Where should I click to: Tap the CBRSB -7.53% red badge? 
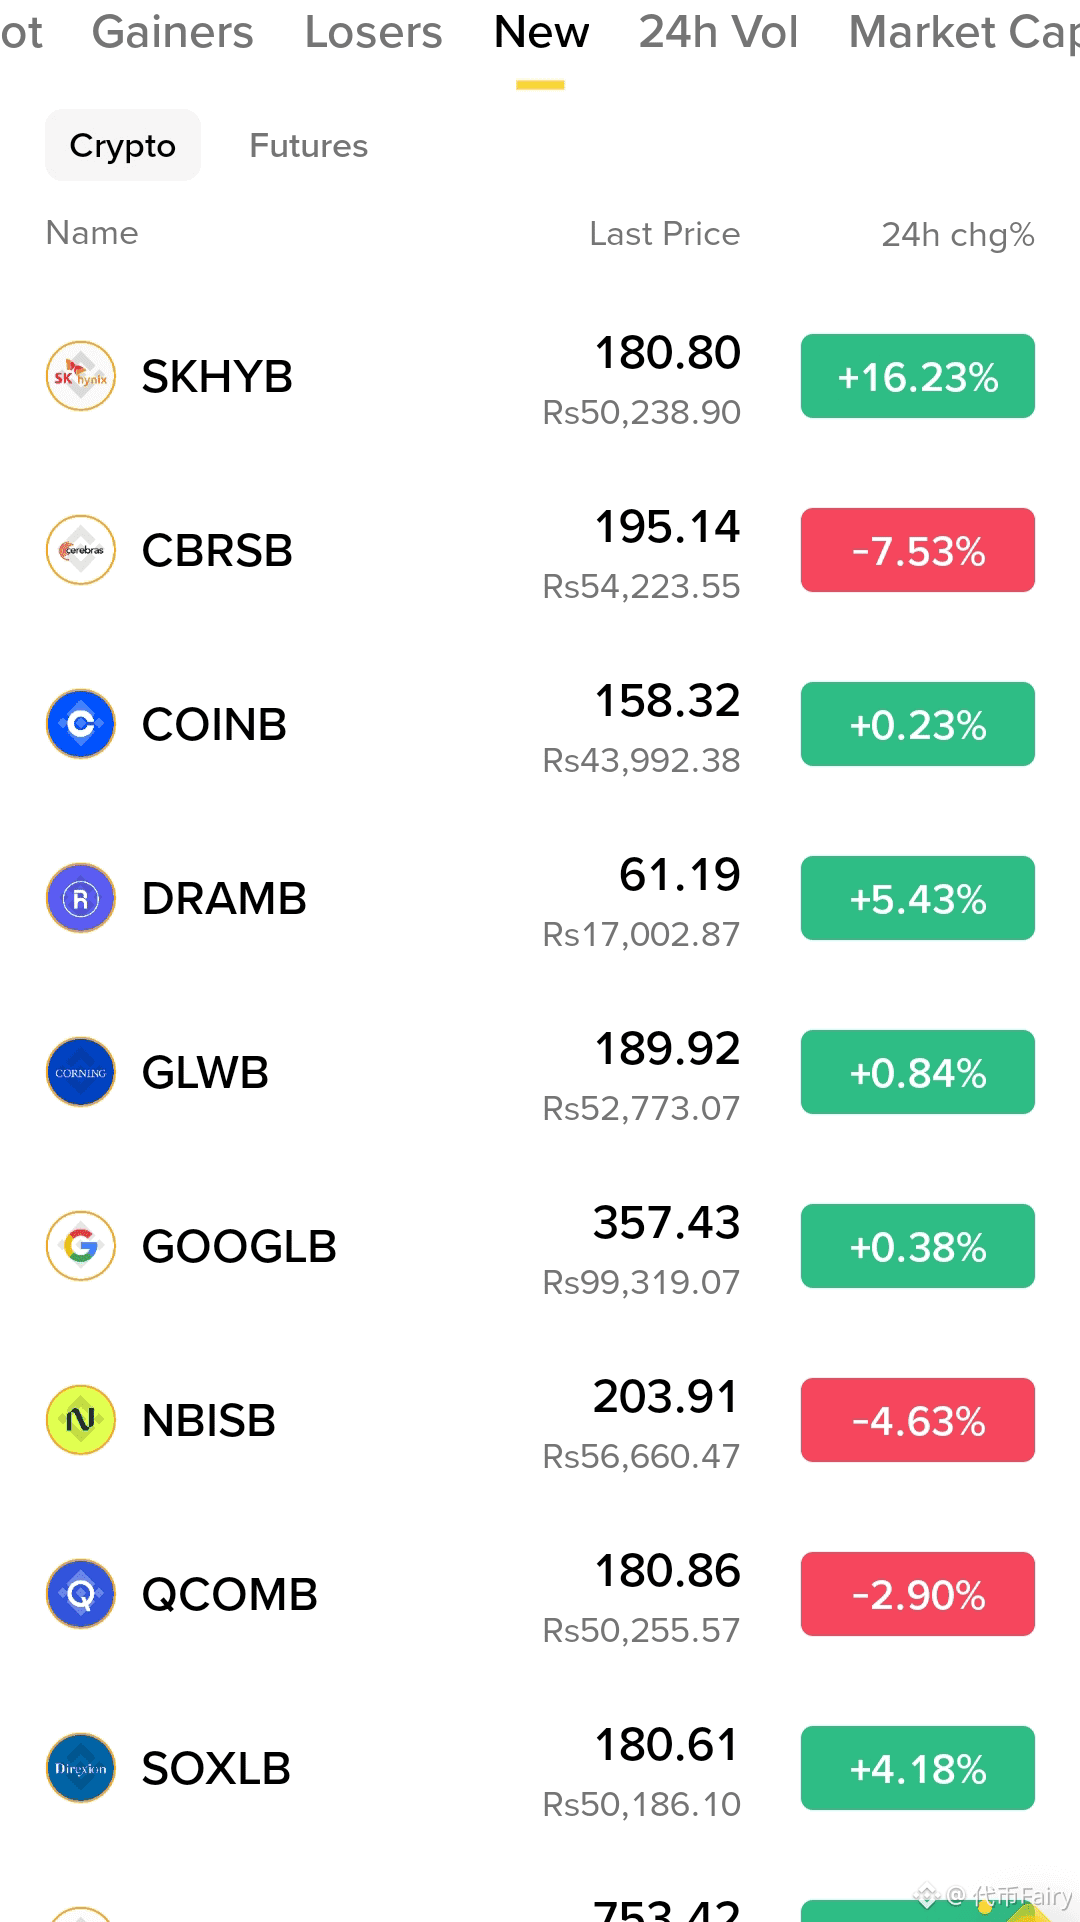tap(918, 550)
